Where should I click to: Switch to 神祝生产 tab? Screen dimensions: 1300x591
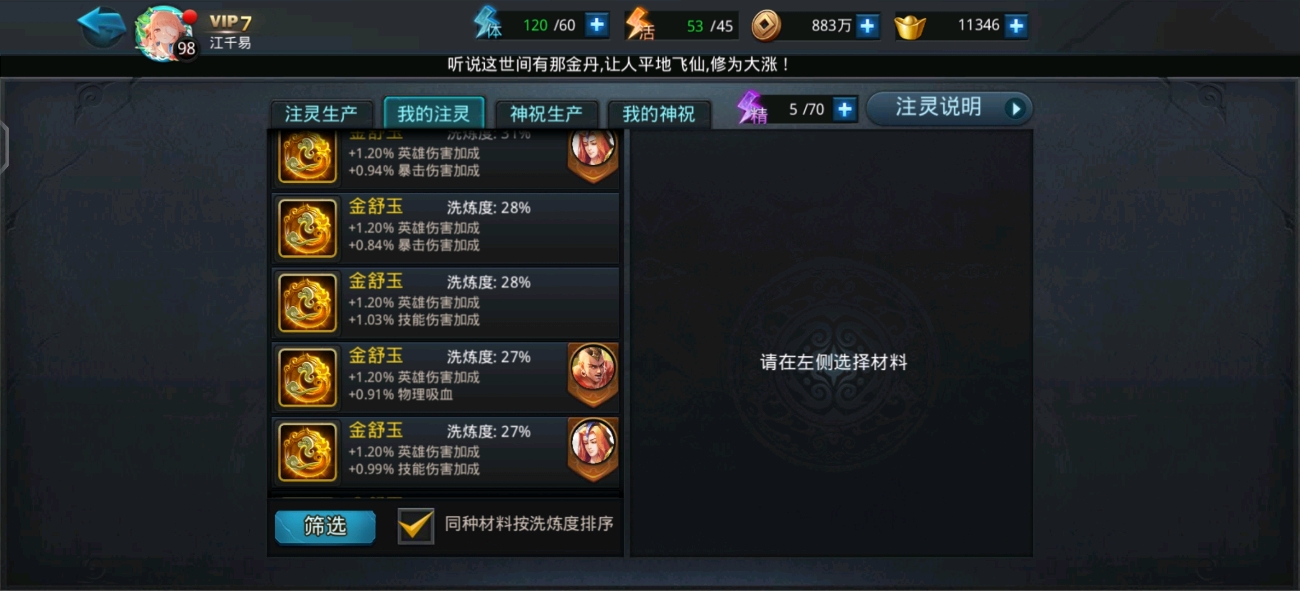click(x=546, y=114)
